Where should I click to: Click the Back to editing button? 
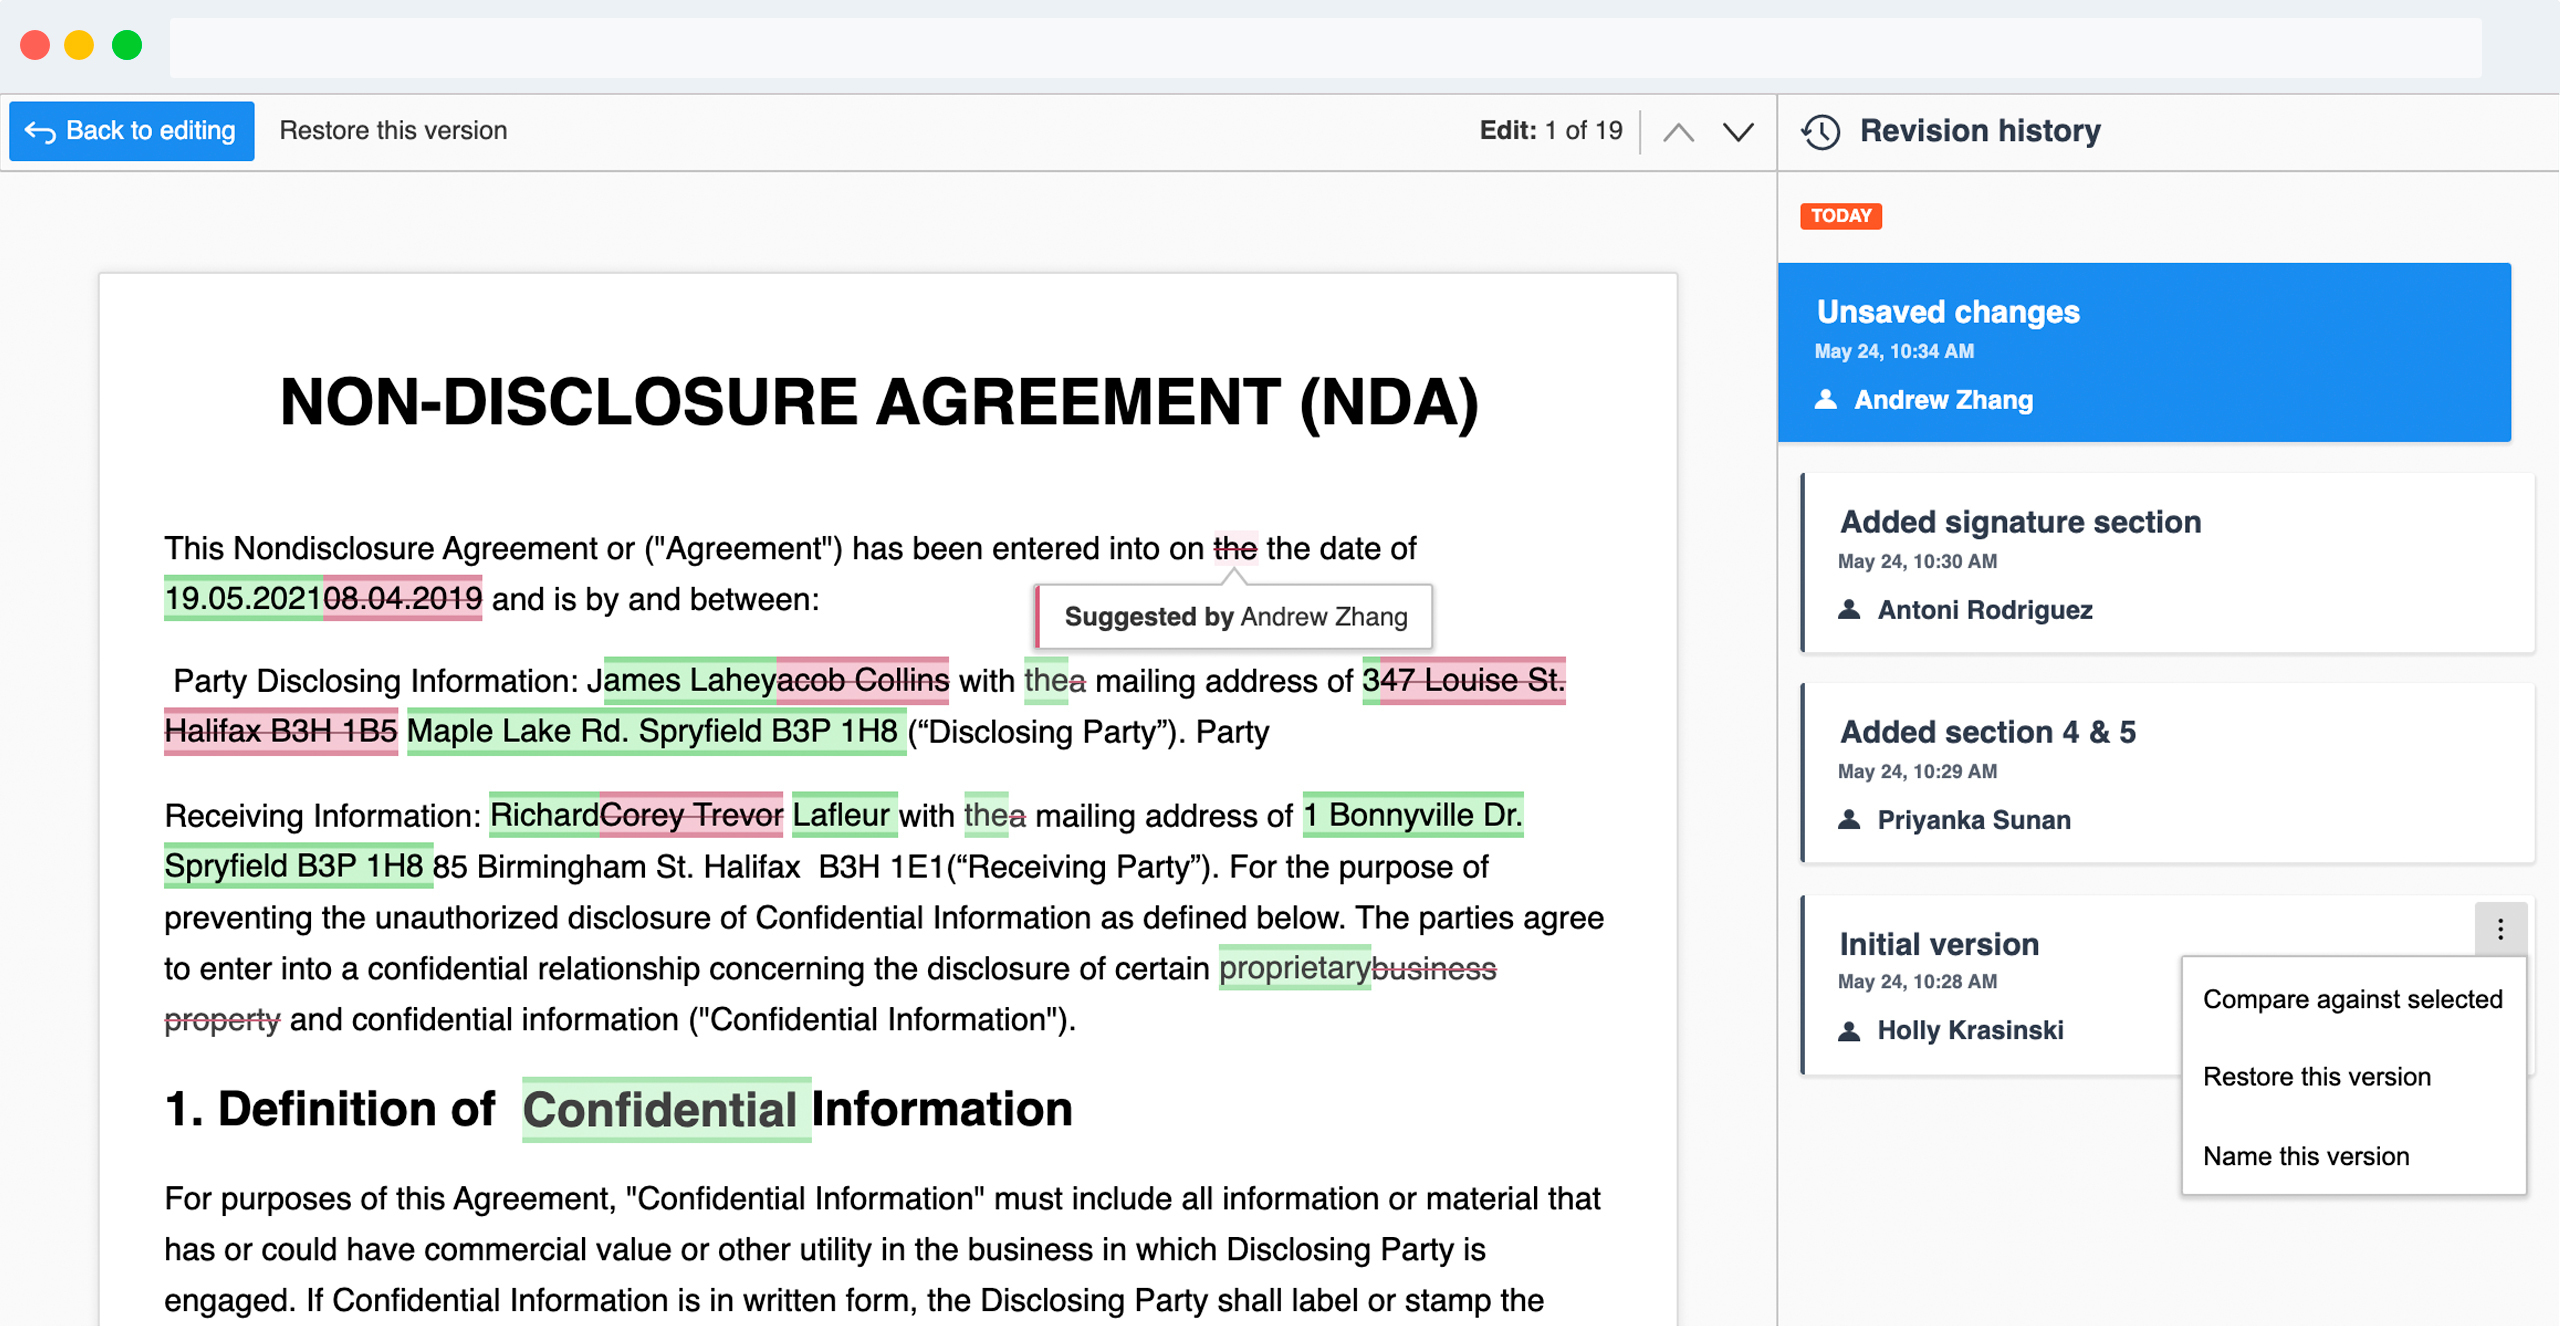131,130
